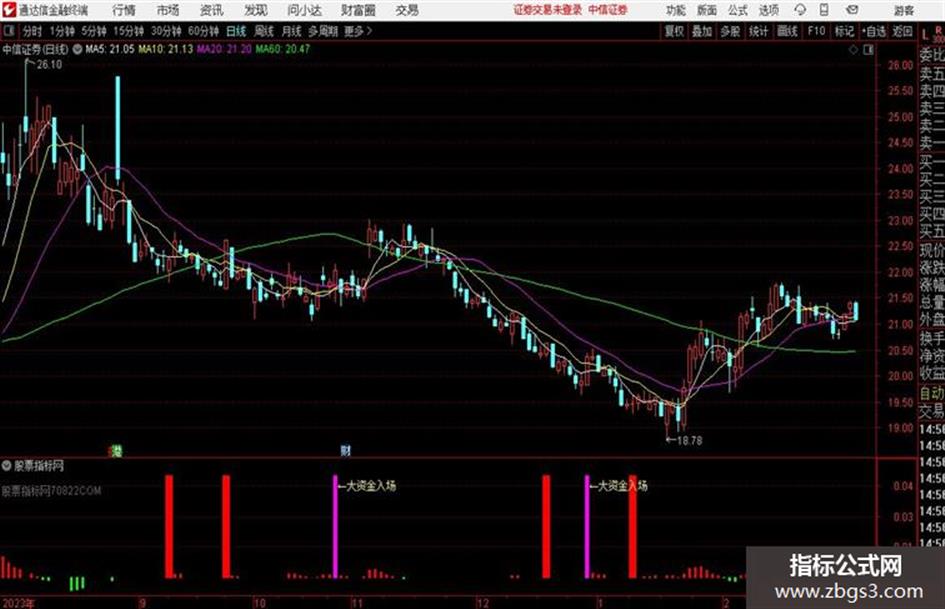Click the diamond icon at chart top right
Screen dimensions: 945x609
pos(853,50)
